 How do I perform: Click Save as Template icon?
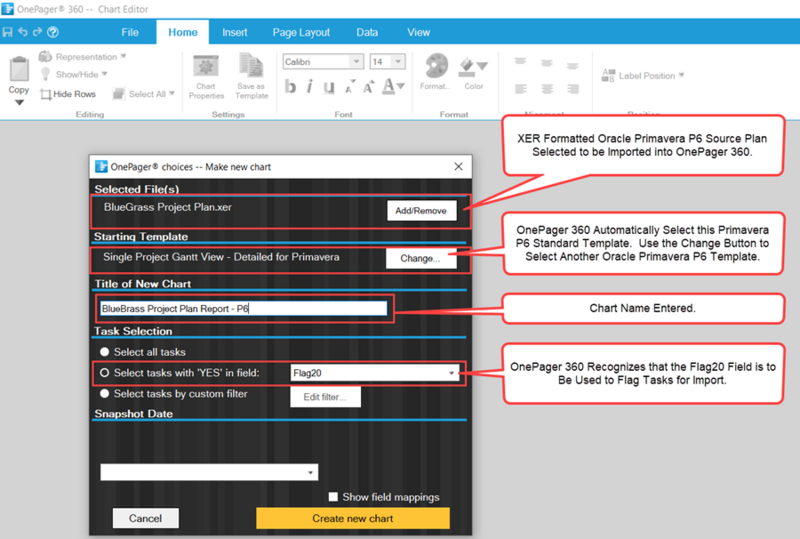pyautogui.click(x=252, y=77)
